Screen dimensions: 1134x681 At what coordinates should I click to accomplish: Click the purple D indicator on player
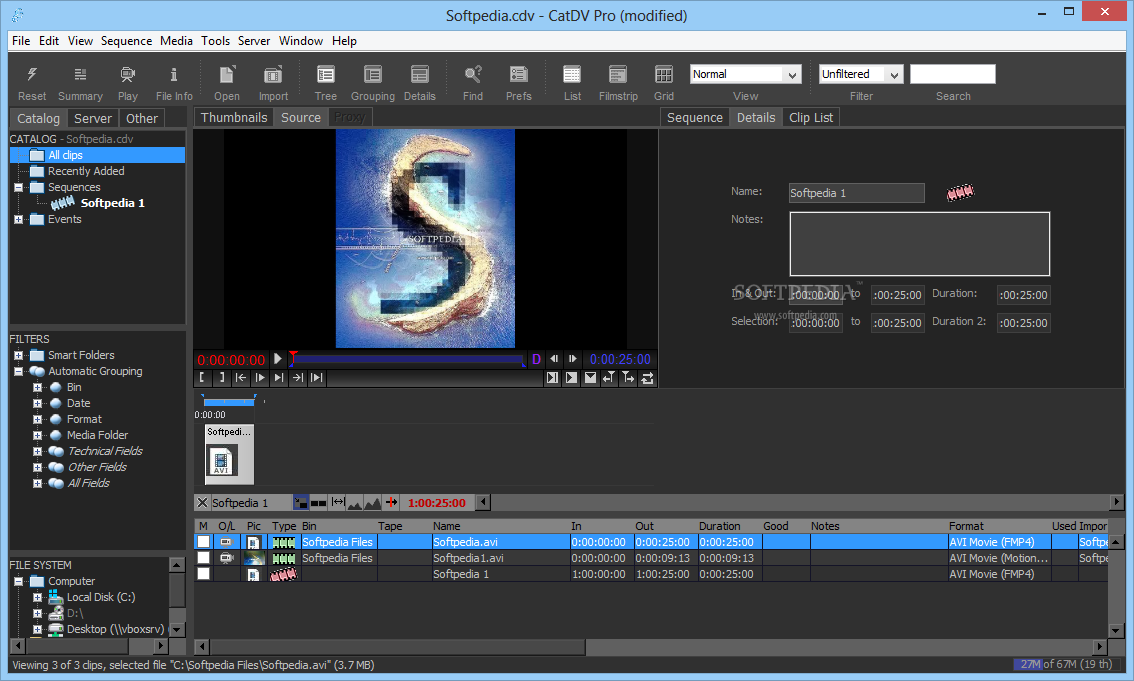tap(536, 359)
